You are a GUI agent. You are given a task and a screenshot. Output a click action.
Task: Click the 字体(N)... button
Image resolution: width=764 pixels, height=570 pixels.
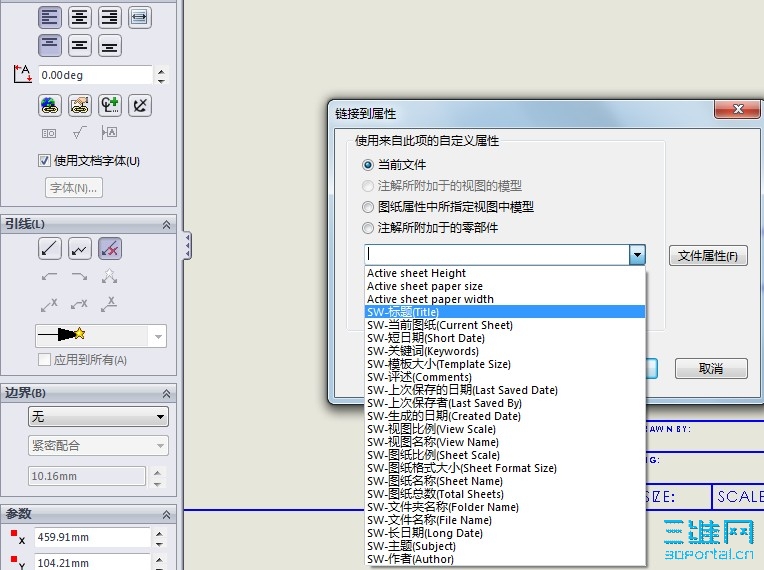[x=74, y=188]
